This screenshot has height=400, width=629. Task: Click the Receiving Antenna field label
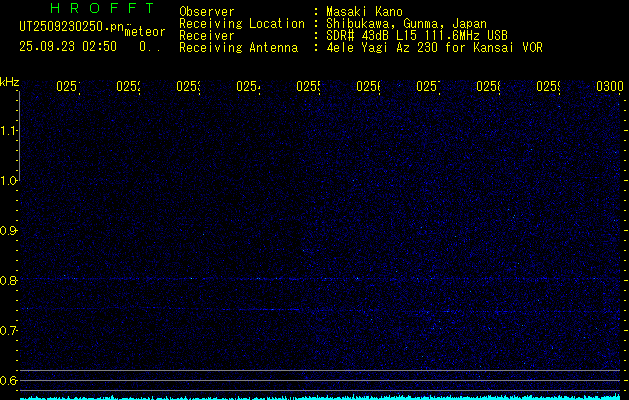pyautogui.click(x=238, y=48)
